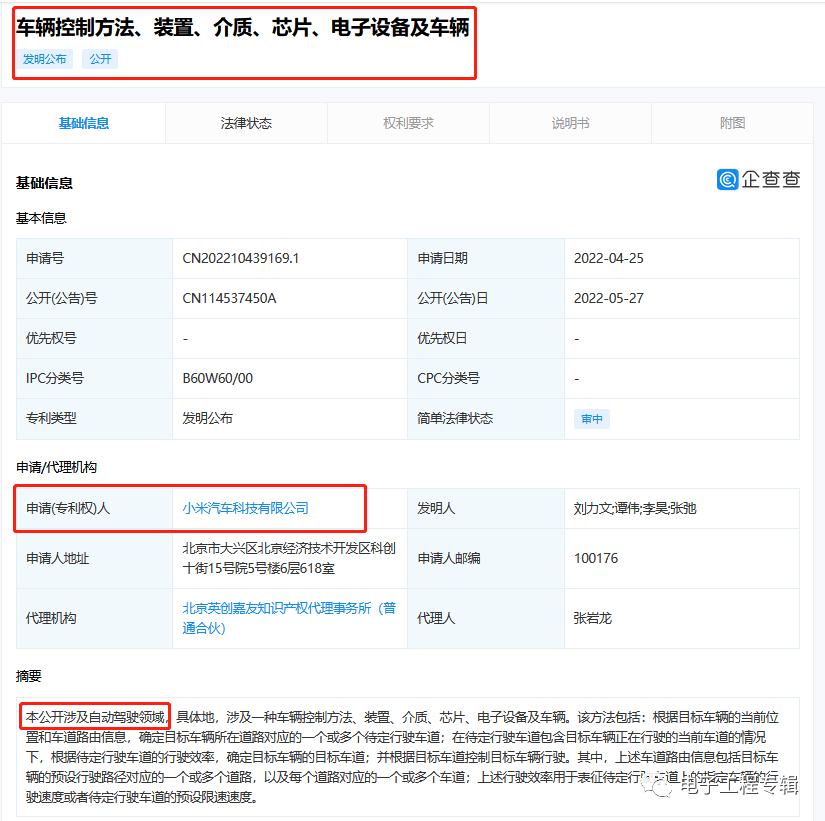Click the 基本信息 subsection heading

tap(41, 218)
